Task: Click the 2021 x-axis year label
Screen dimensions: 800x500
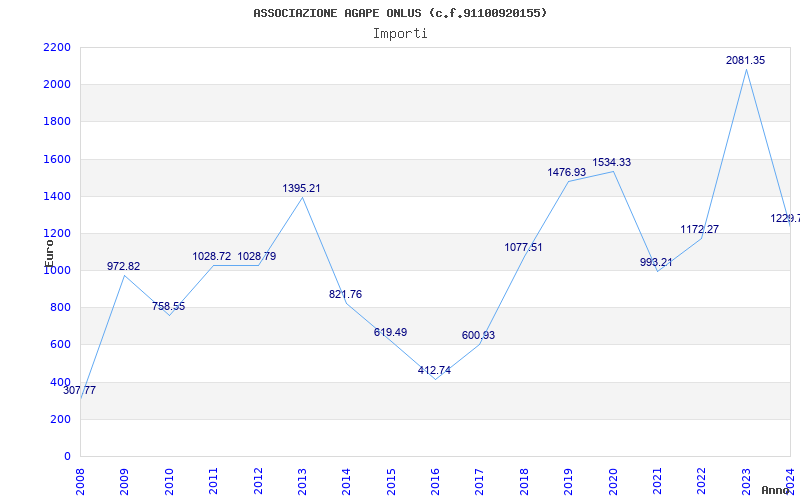Action: (657, 481)
